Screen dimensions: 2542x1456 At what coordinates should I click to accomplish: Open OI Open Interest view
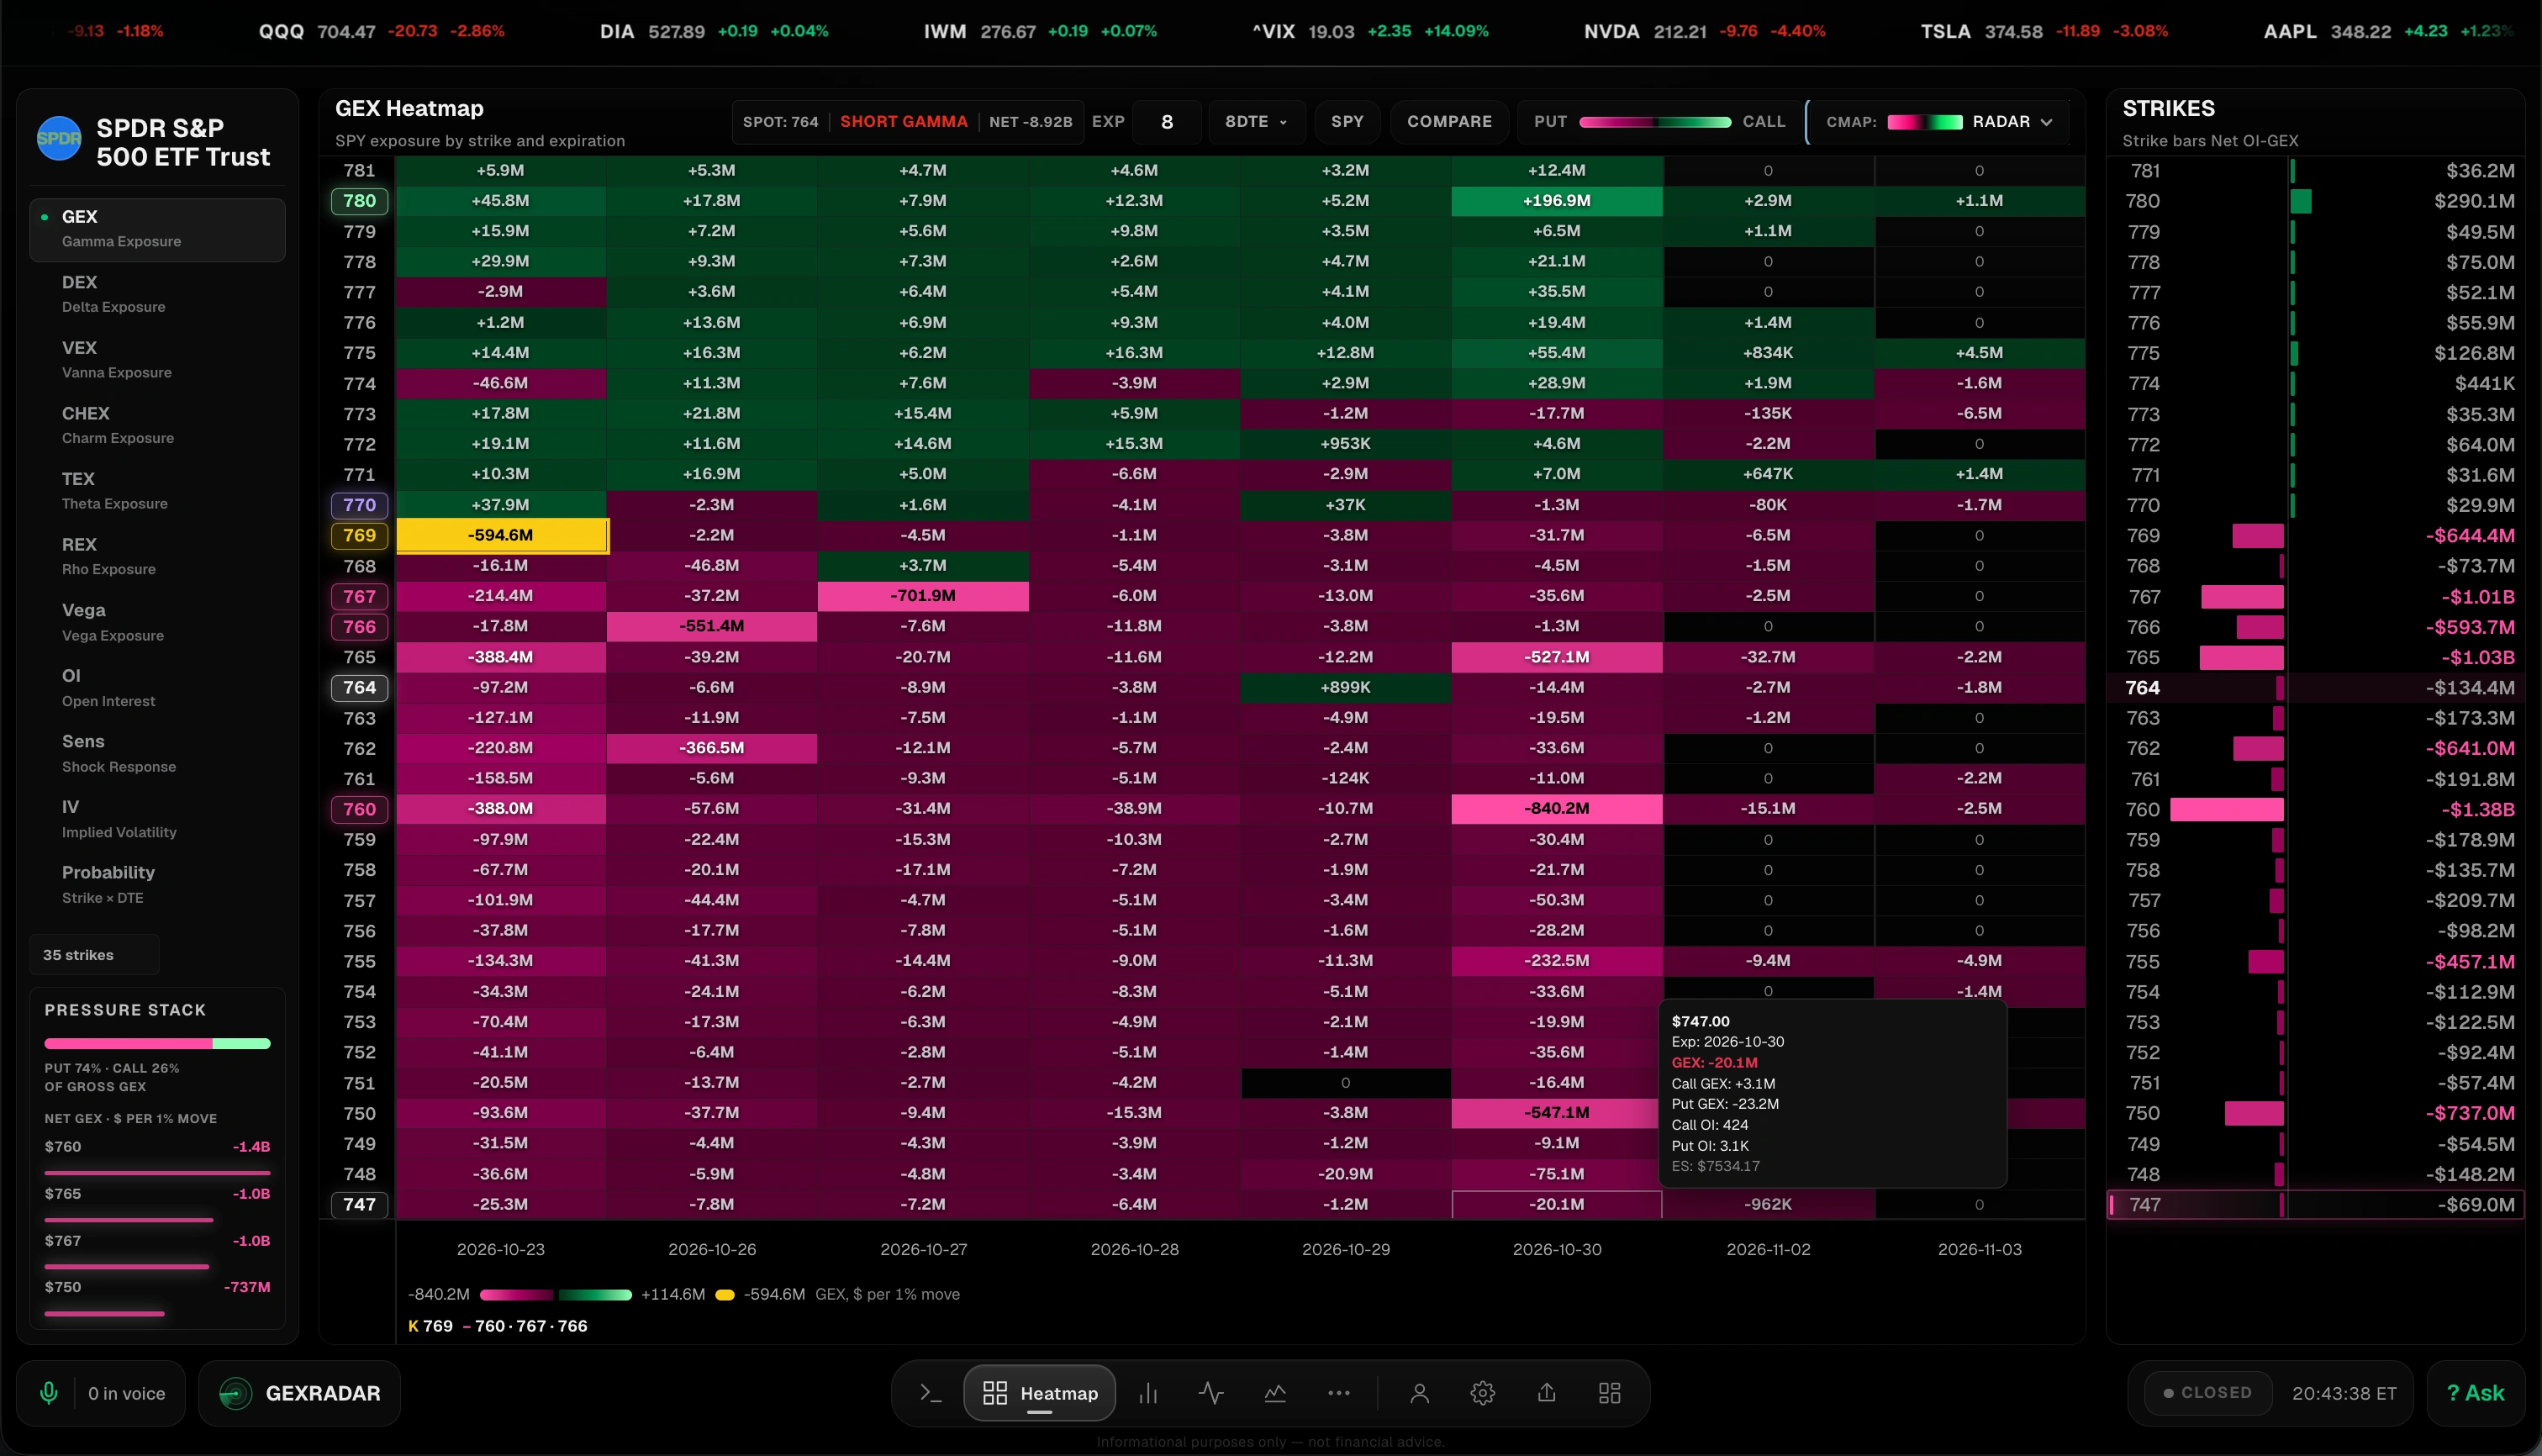157,688
